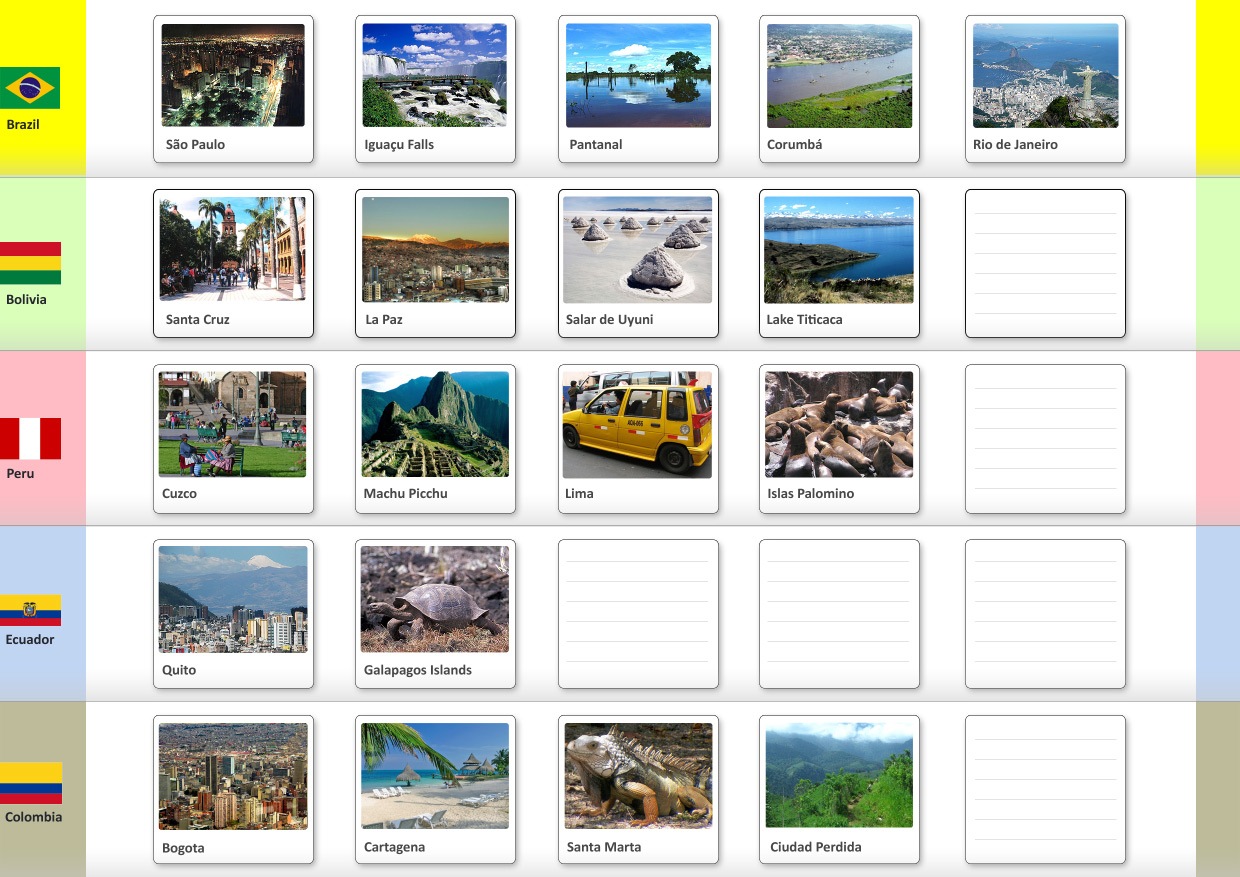Click the Lake Titicaca caption

804,319
